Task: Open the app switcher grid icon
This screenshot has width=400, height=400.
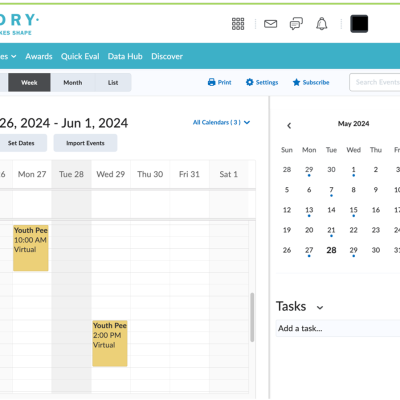Action: 238,24
